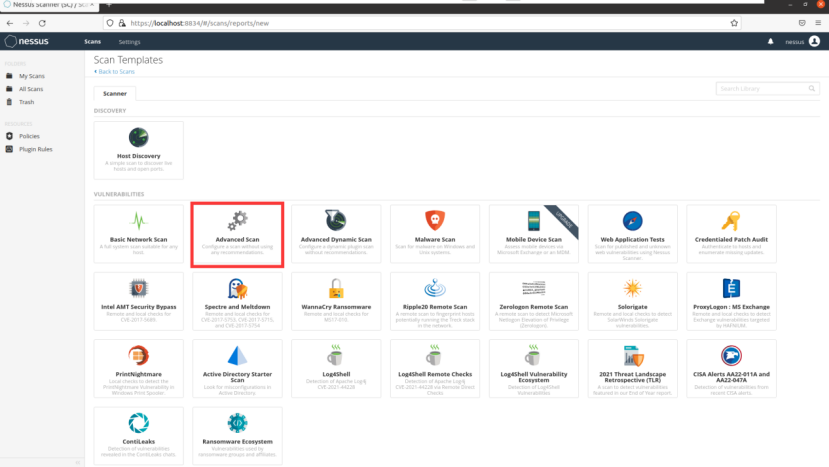This screenshot has height=467, width=829.
Task: Click the Web Application Tests title text
Action: tap(632, 240)
